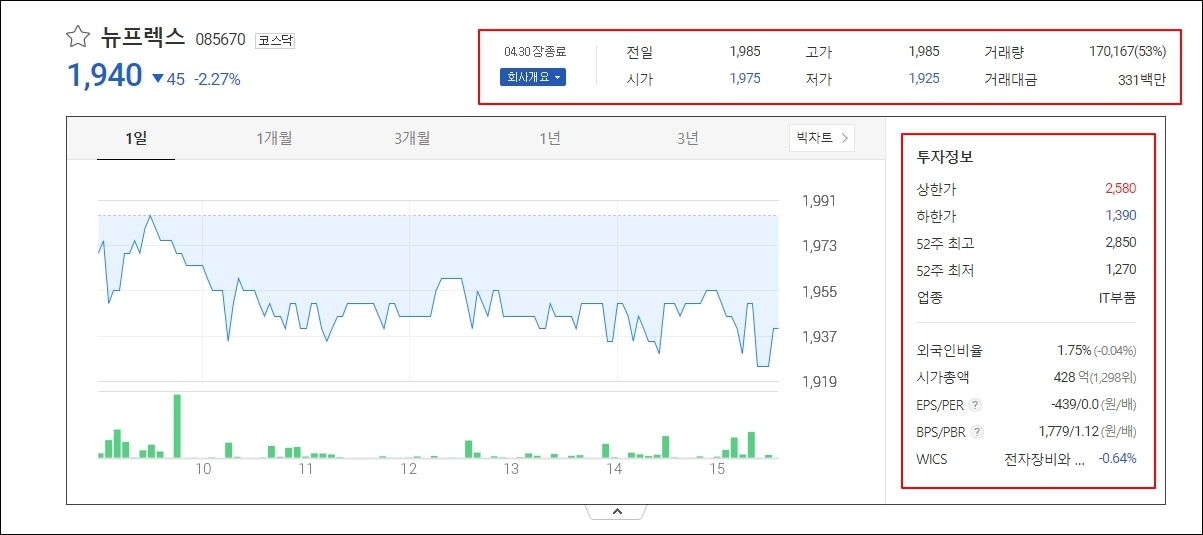Click the 외국인비율 value 1.75%
This screenshot has width=1203, height=535.
tap(1073, 350)
